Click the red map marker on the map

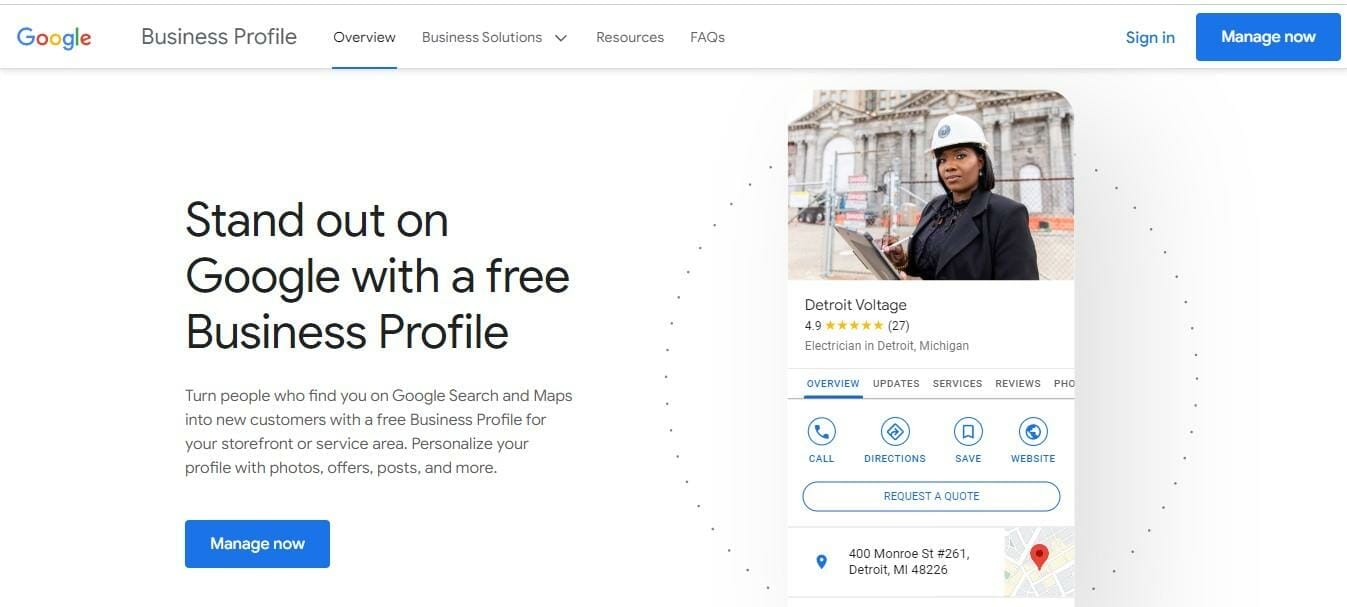pyautogui.click(x=1038, y=555)
